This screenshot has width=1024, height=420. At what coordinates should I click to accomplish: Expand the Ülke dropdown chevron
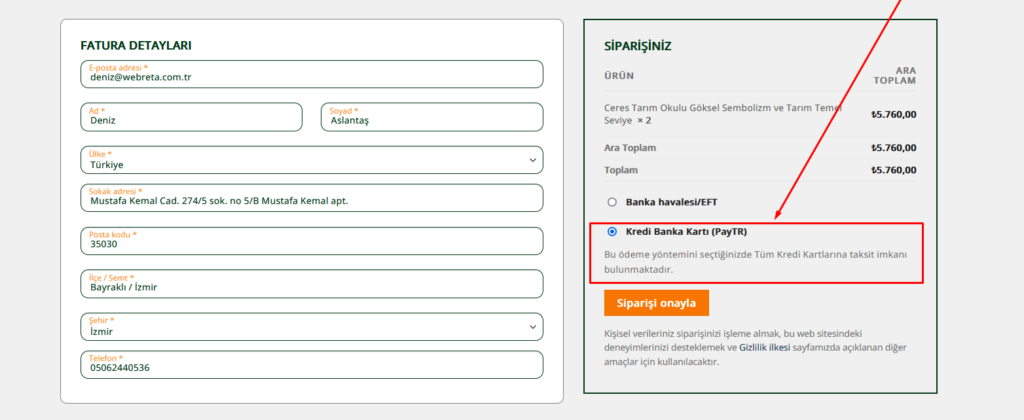coord(532,160)
